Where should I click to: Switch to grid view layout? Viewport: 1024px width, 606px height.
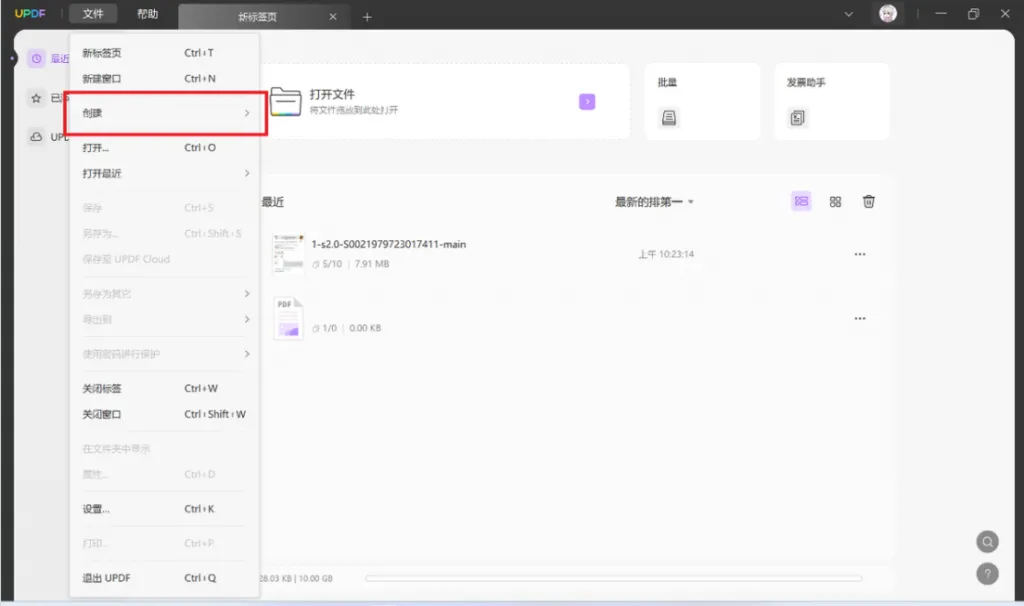835,202
